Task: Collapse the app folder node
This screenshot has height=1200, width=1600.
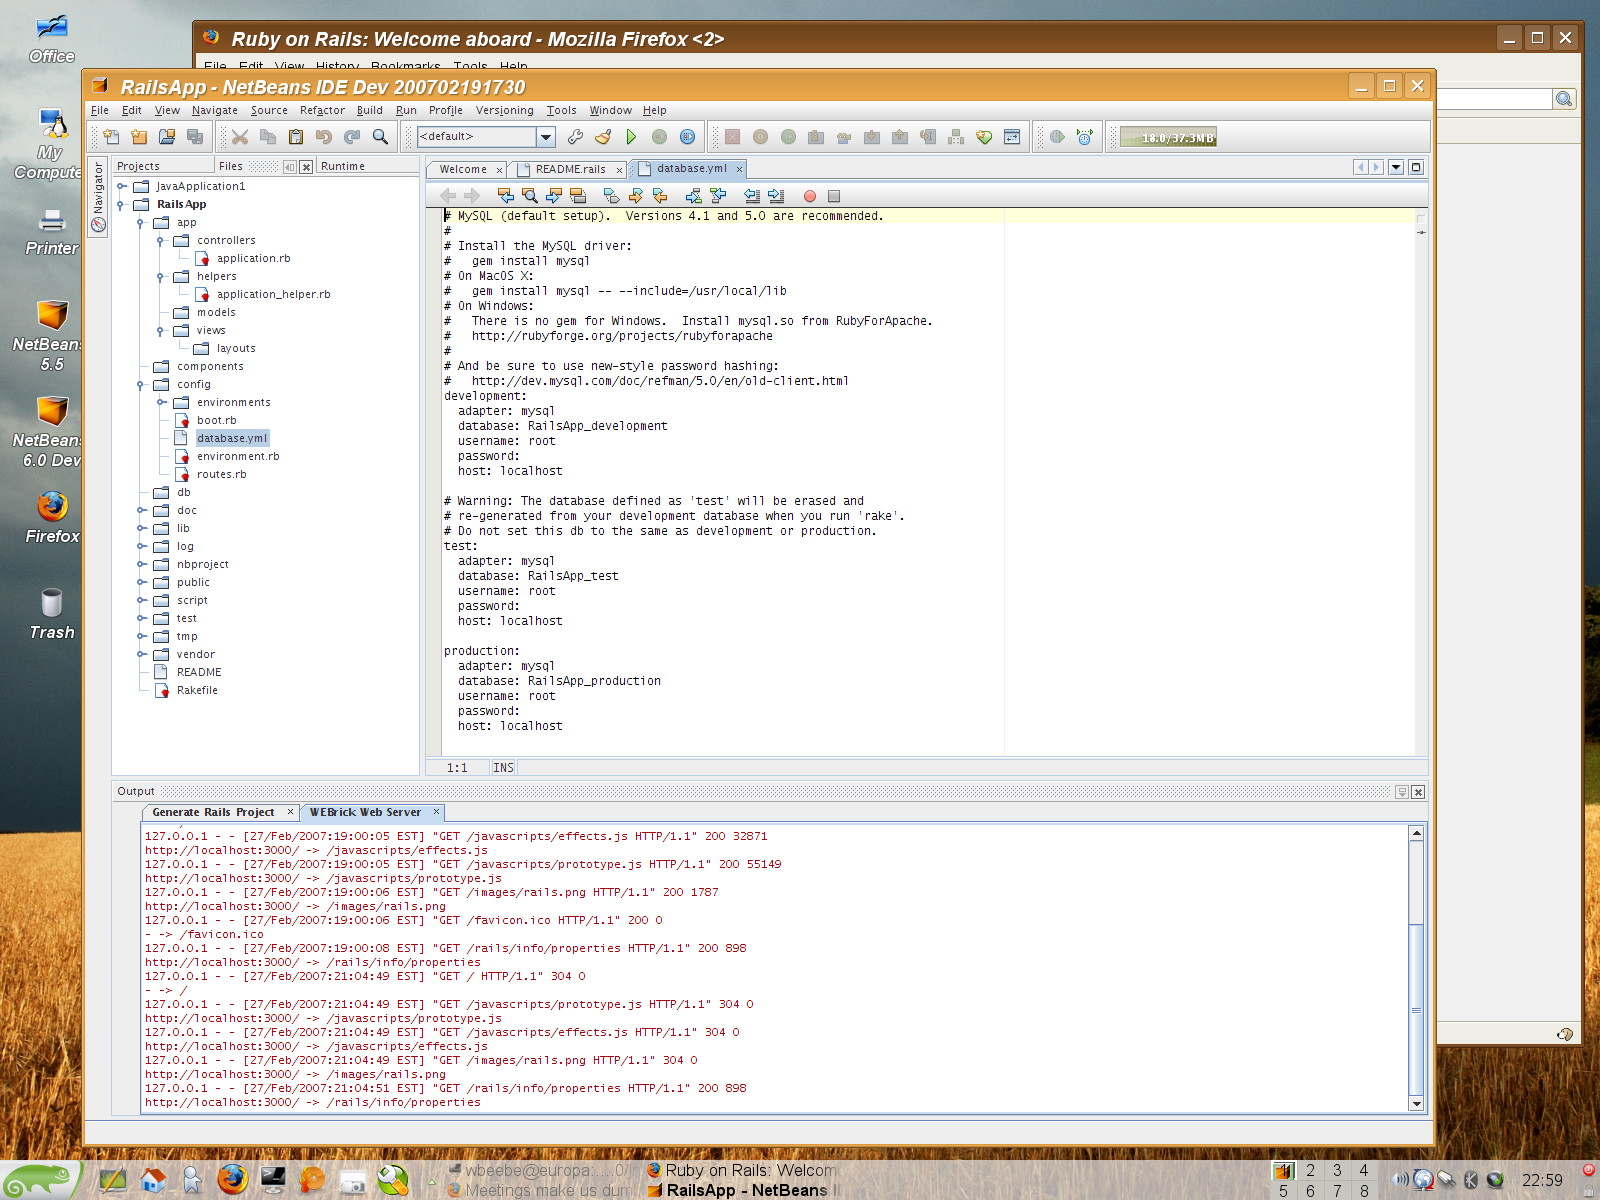Action: pyautogui.click(x=141, y=222)
